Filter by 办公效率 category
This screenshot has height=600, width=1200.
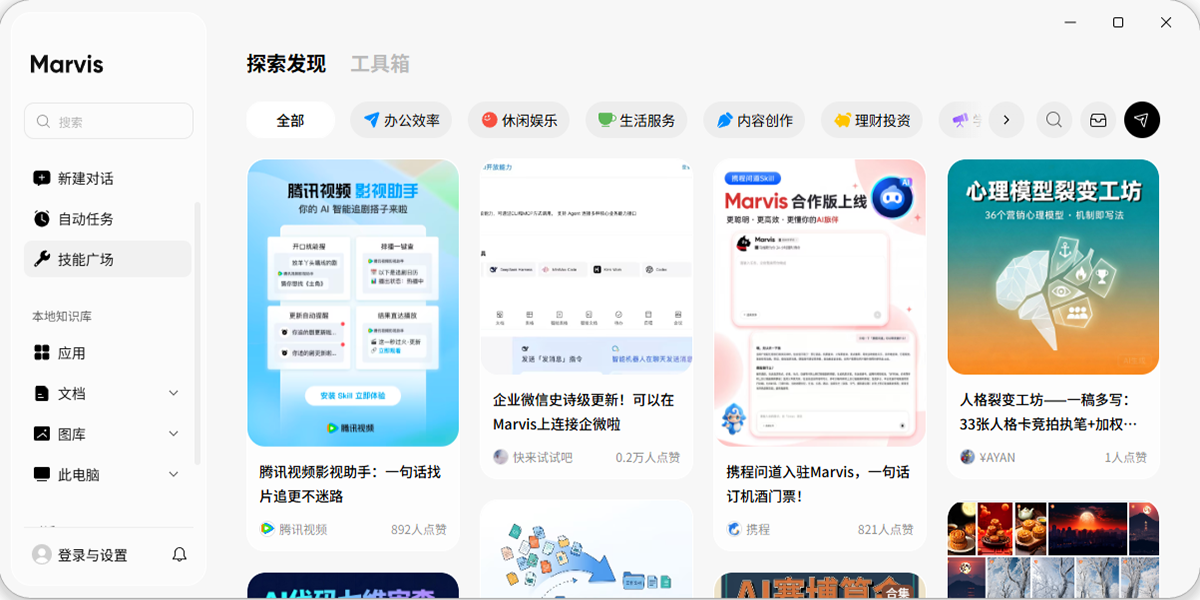point(401,120)
